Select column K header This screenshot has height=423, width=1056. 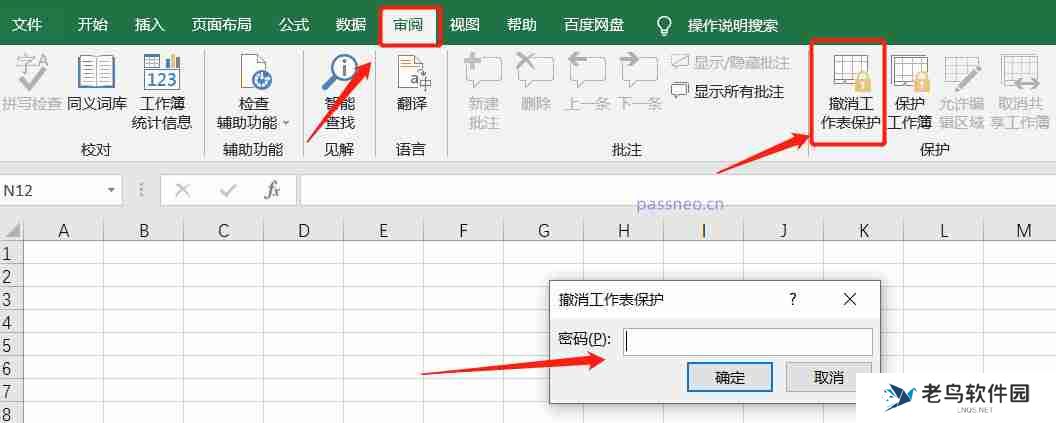(x=863, y=232)
